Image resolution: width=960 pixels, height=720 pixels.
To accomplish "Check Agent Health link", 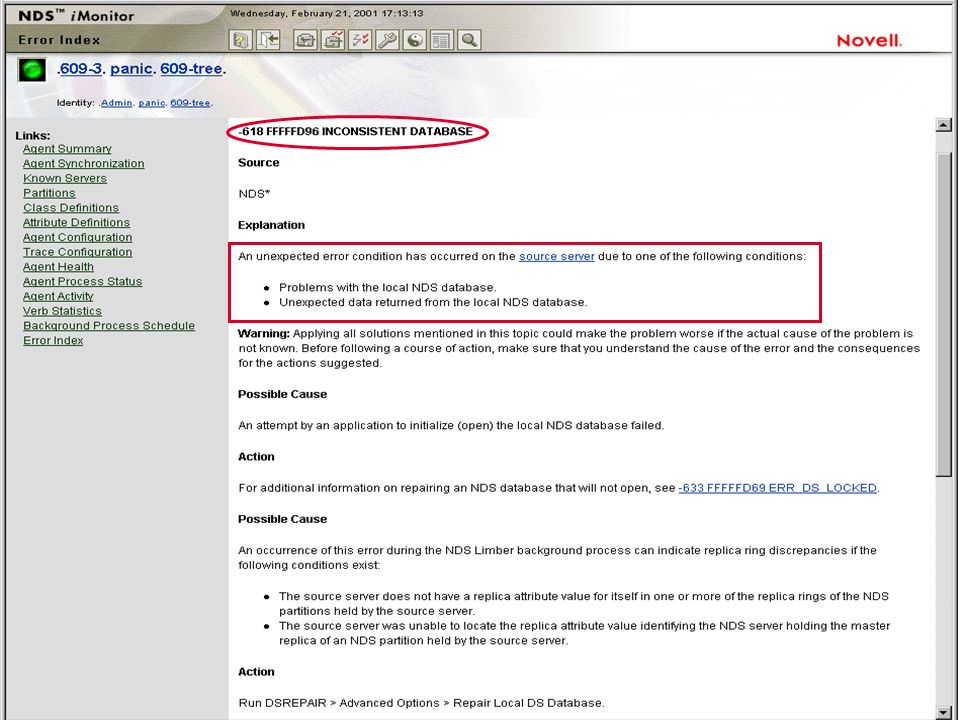I will (58, 266).
